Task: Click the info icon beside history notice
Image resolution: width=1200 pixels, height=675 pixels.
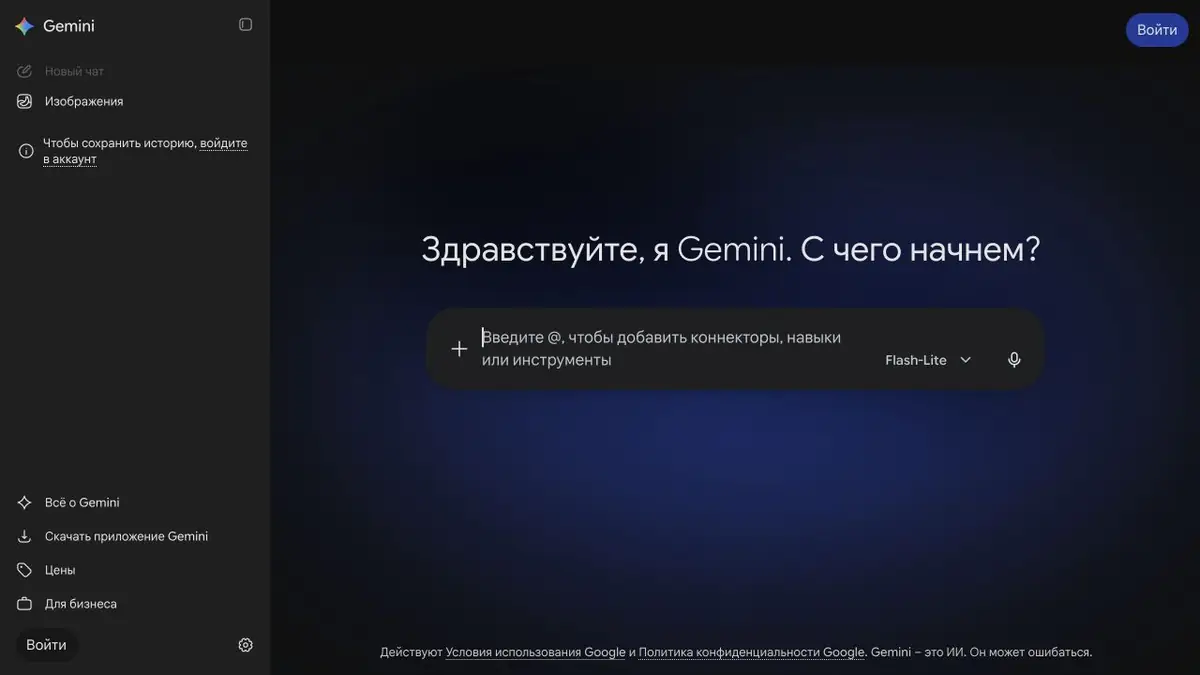Action: click(x=26, y=151)
